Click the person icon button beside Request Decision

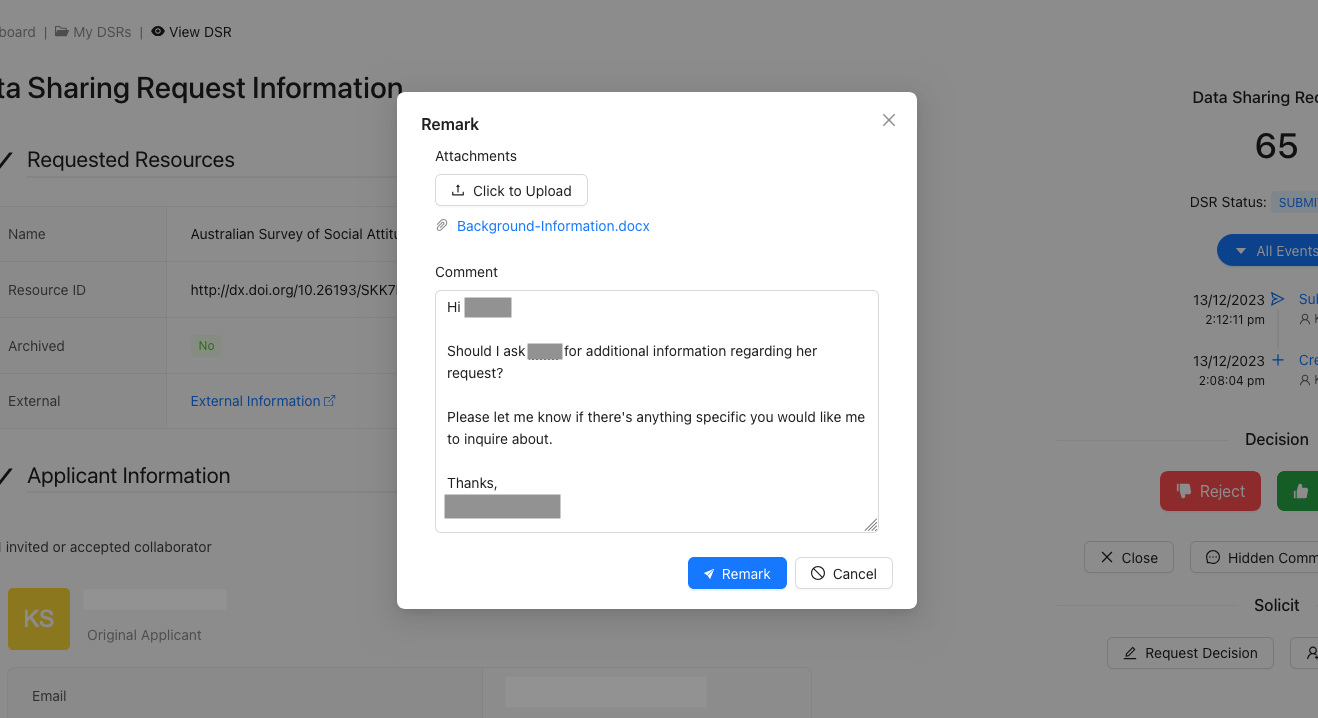[x=1305, y=653]
